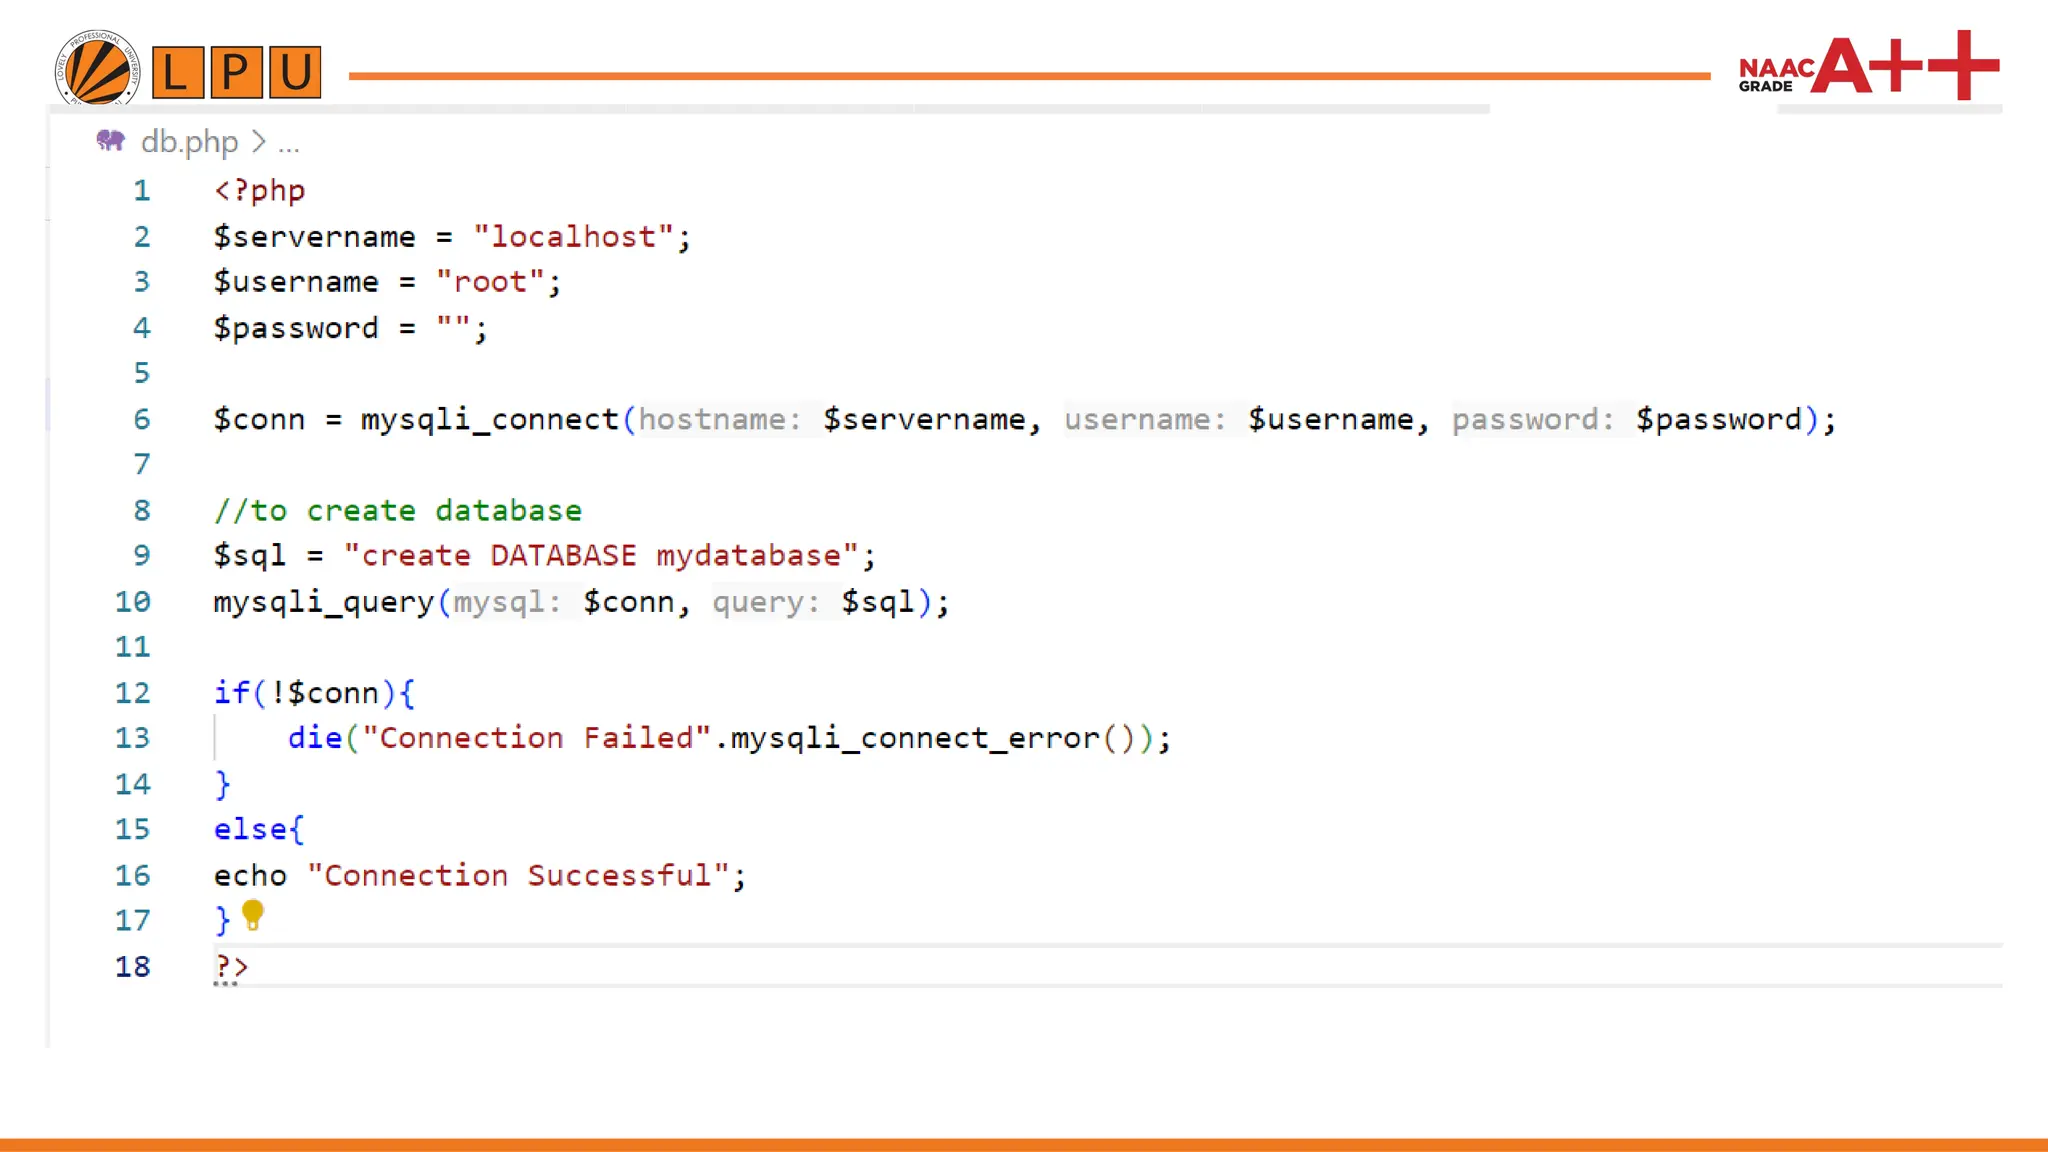Click the die keyword on line 13
This screenshot has height=1152, width=2048.
coord(314,738)
